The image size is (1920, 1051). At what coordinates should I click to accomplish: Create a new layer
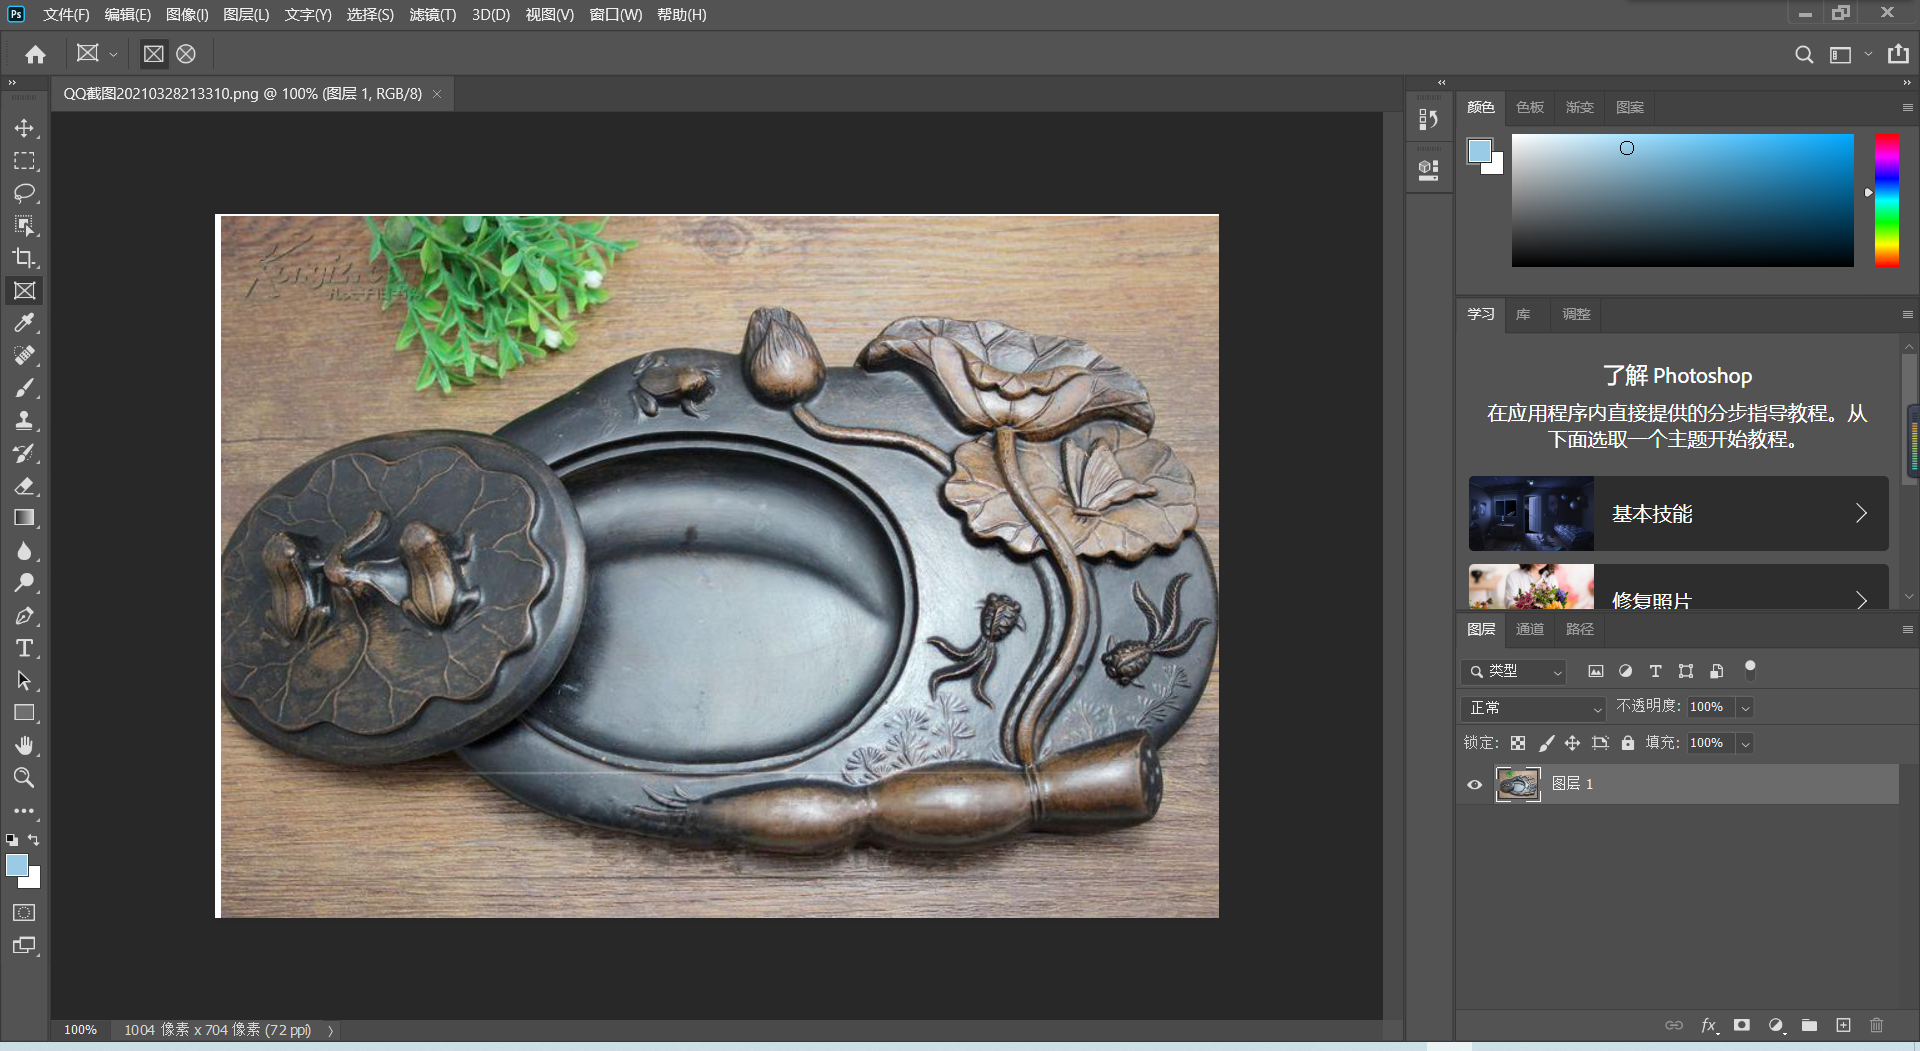[x=1843, y=1025]
